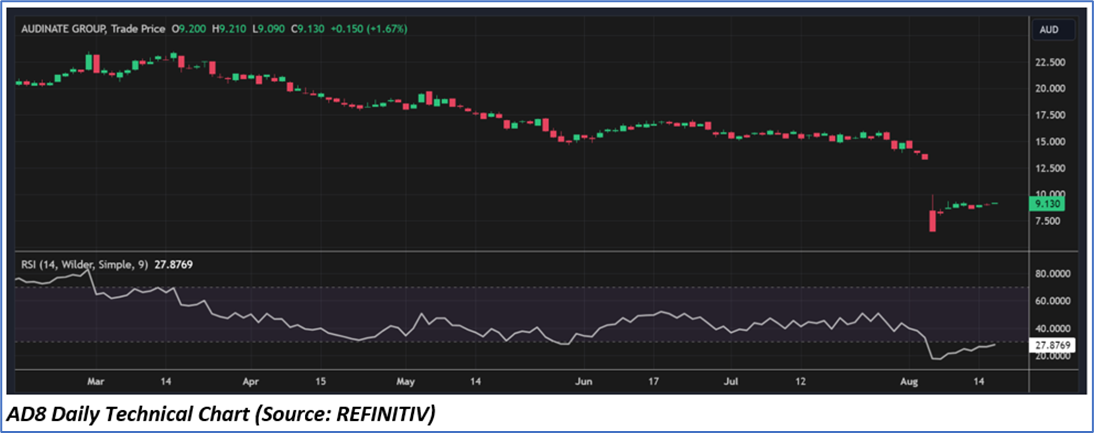1094x433 pixels.
Task: Click the AD8 Daily Technical Chart caption
Action: [x=222, y=414]
